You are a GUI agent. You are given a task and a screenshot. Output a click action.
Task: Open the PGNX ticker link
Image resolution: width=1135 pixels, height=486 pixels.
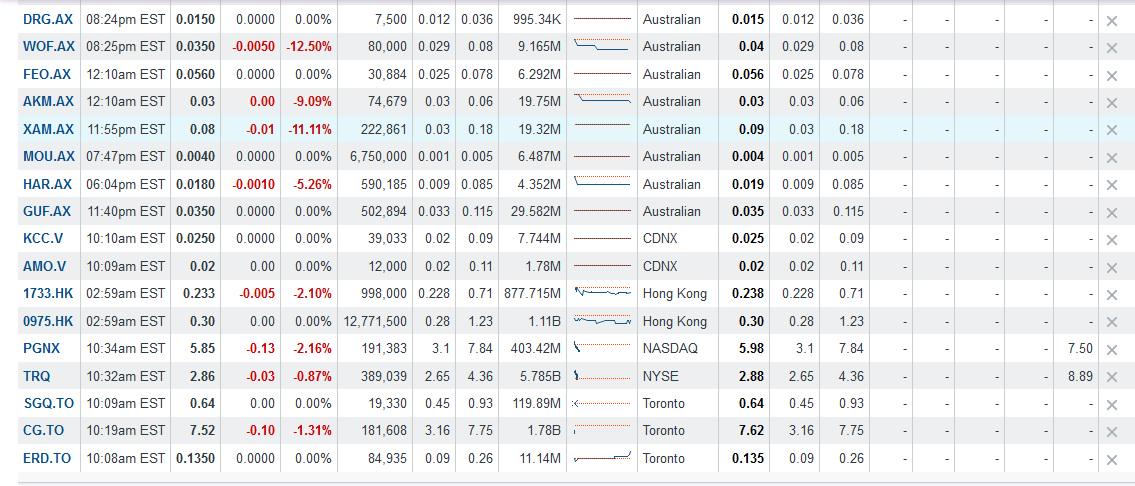(41, 348)
